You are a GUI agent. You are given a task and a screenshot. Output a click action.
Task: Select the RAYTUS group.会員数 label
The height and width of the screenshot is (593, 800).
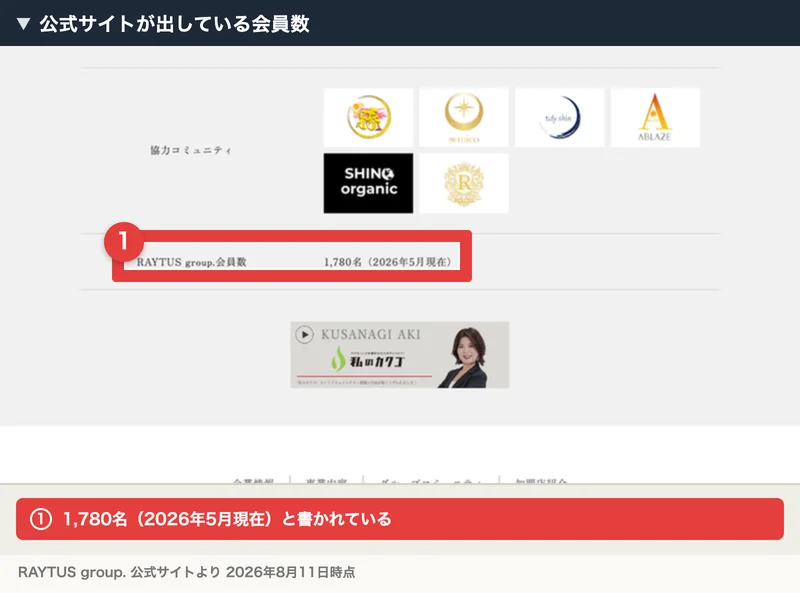point(192,262)
